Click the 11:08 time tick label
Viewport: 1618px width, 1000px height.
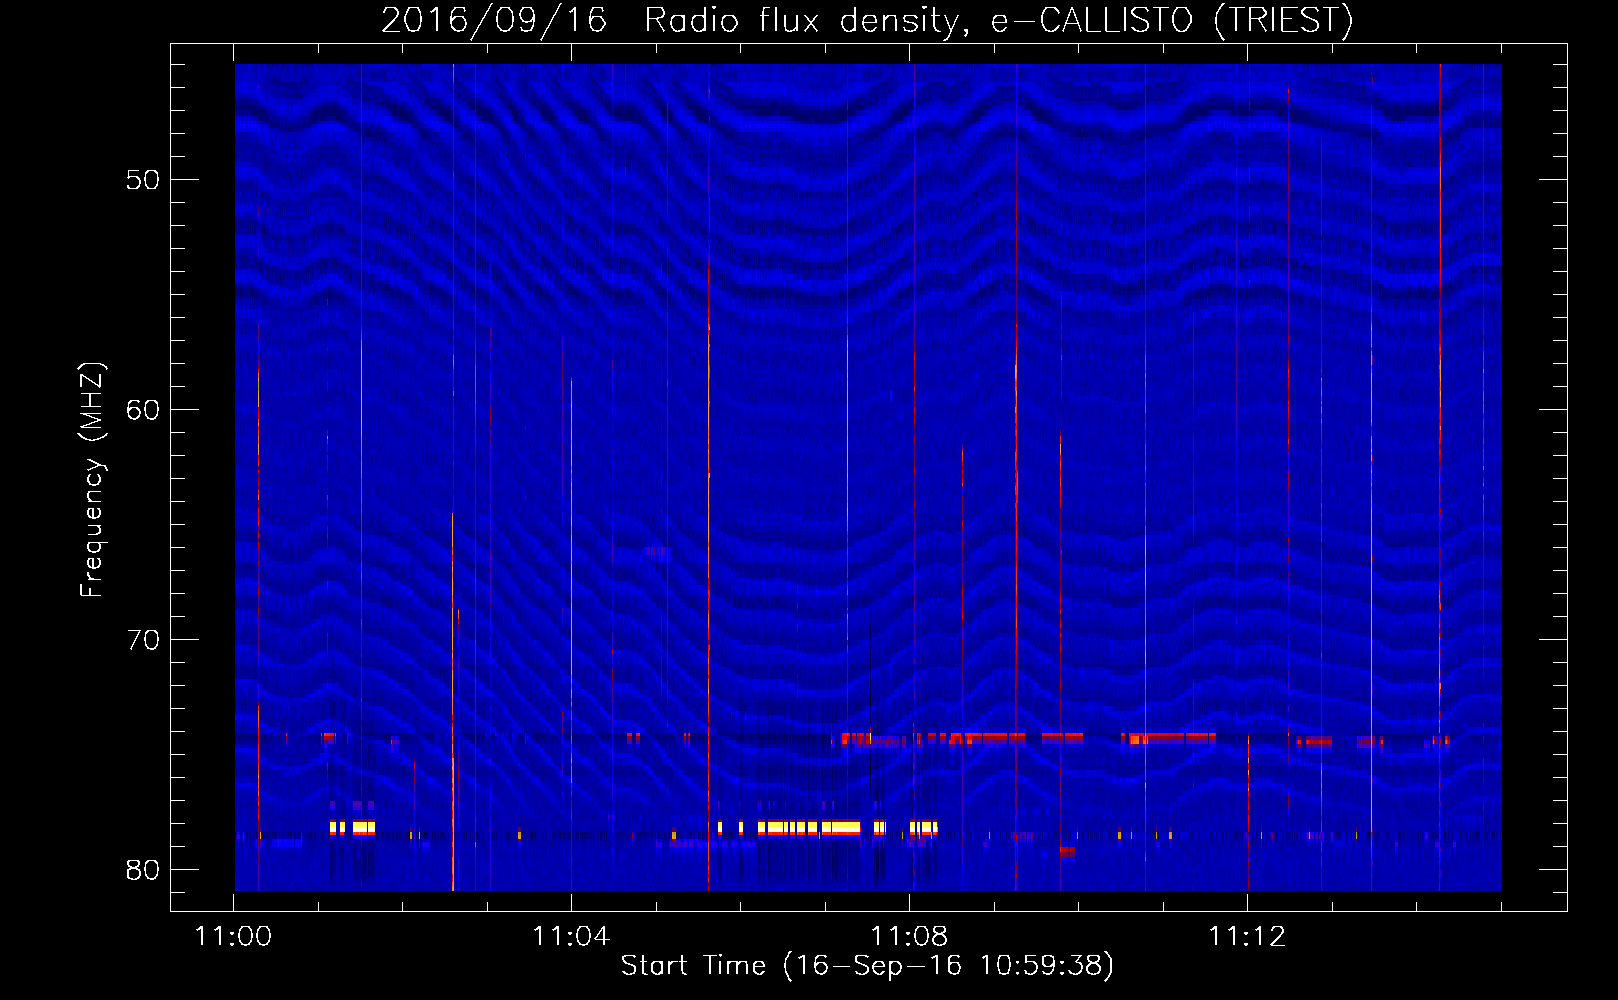(909, 936)
